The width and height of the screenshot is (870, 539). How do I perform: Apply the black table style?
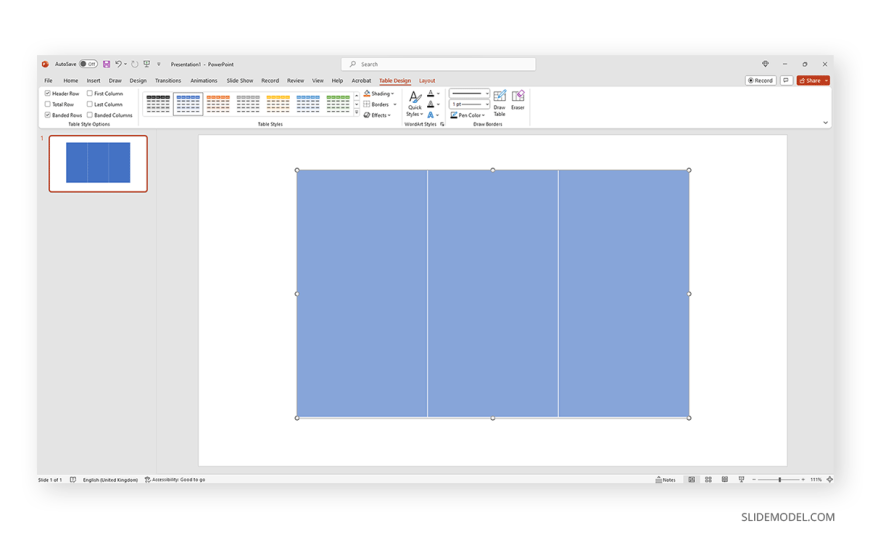pyautogui.click(x=158, y=104)
